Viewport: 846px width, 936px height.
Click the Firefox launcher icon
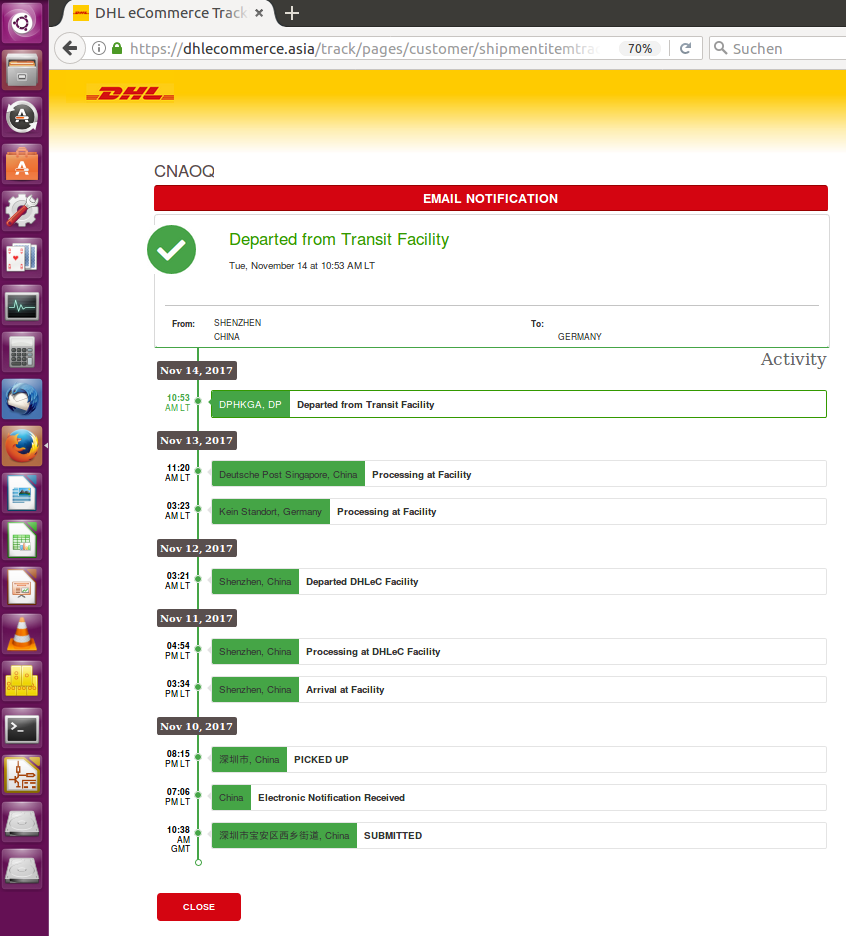click(22, 446)
